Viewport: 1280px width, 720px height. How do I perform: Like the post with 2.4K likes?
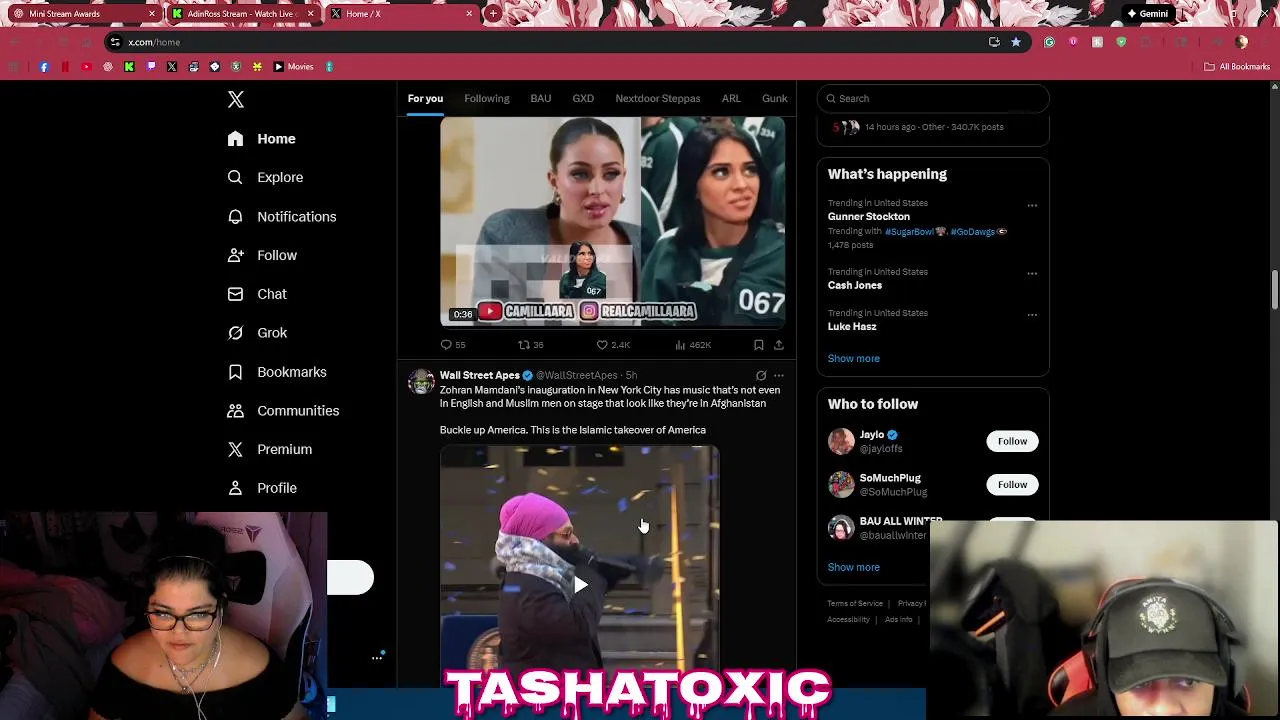click(613, 345)
